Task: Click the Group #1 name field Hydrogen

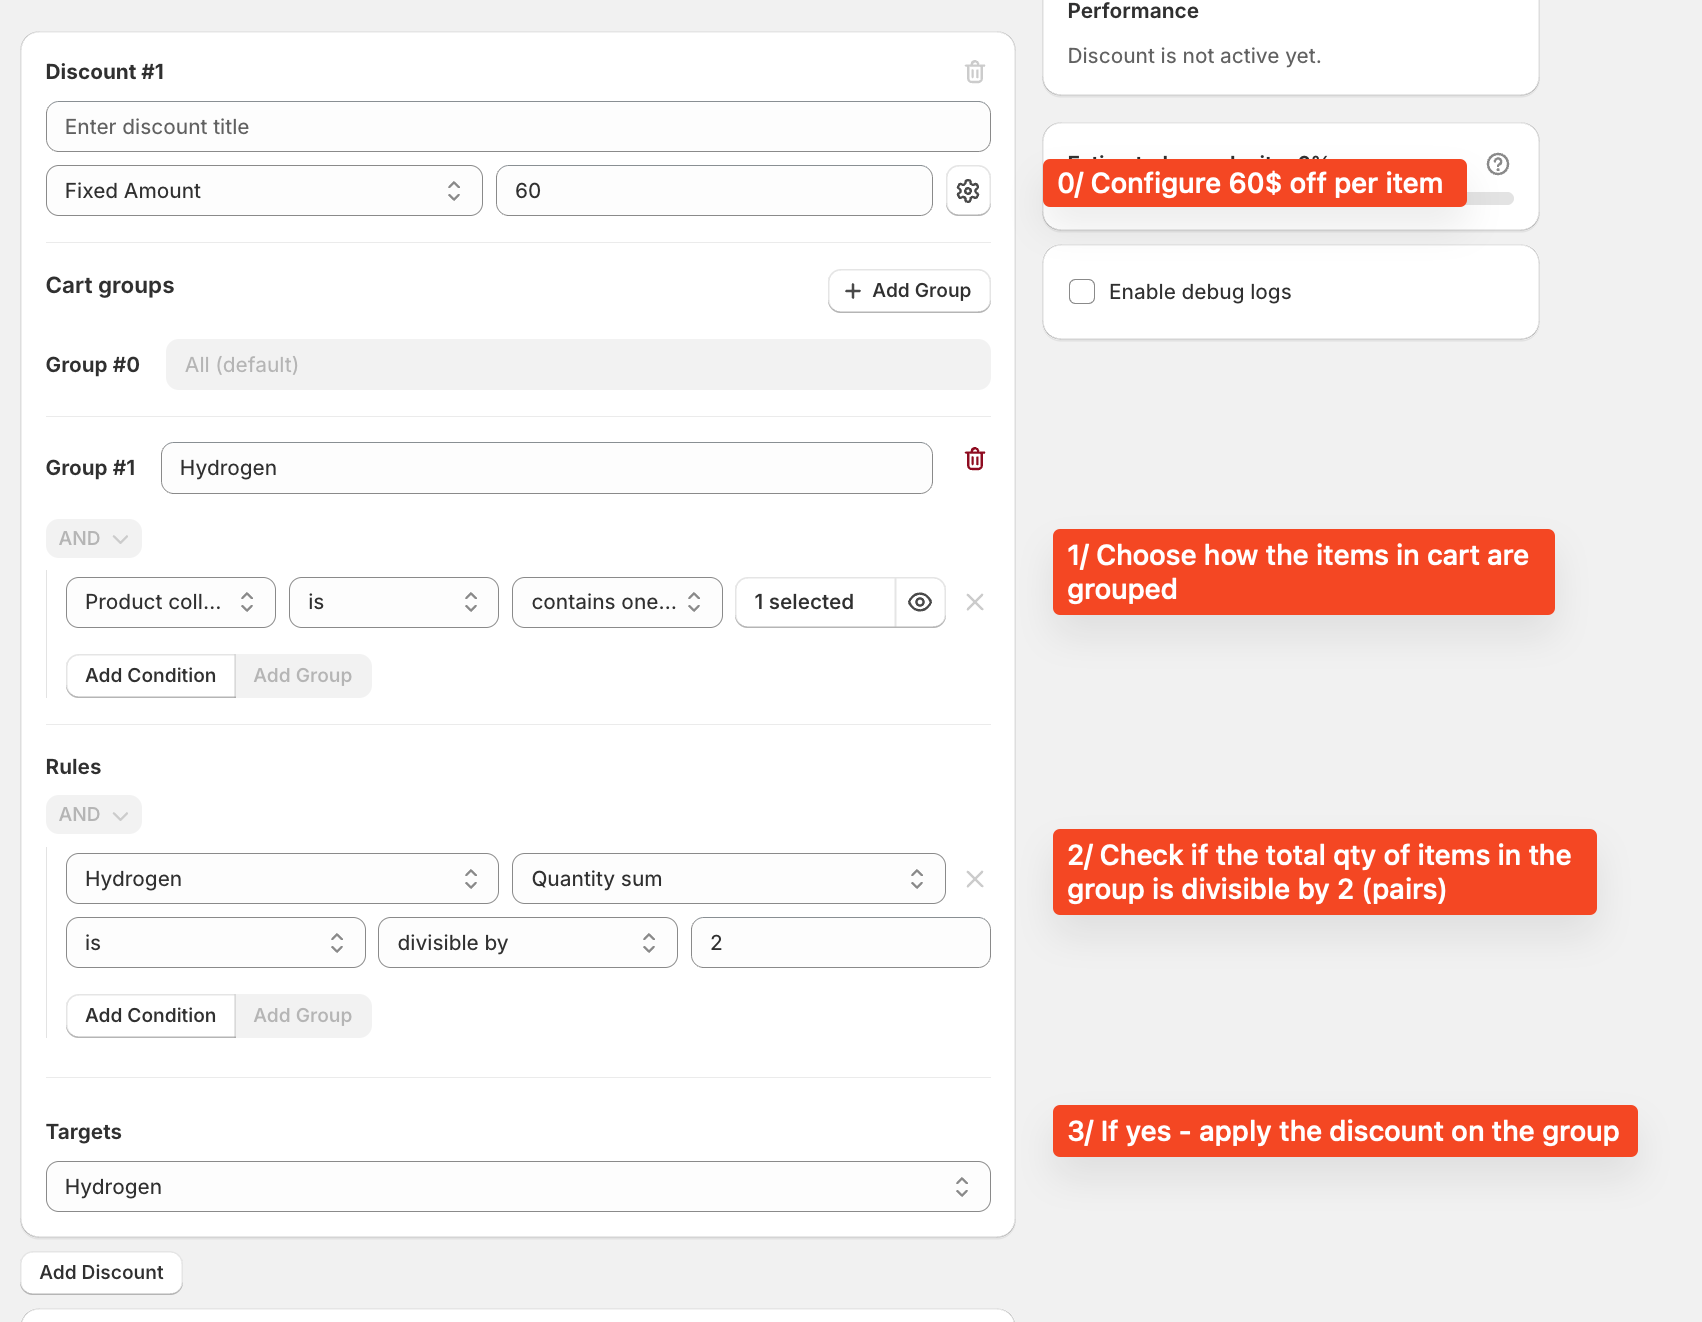Action: click(x=546, y=468)
